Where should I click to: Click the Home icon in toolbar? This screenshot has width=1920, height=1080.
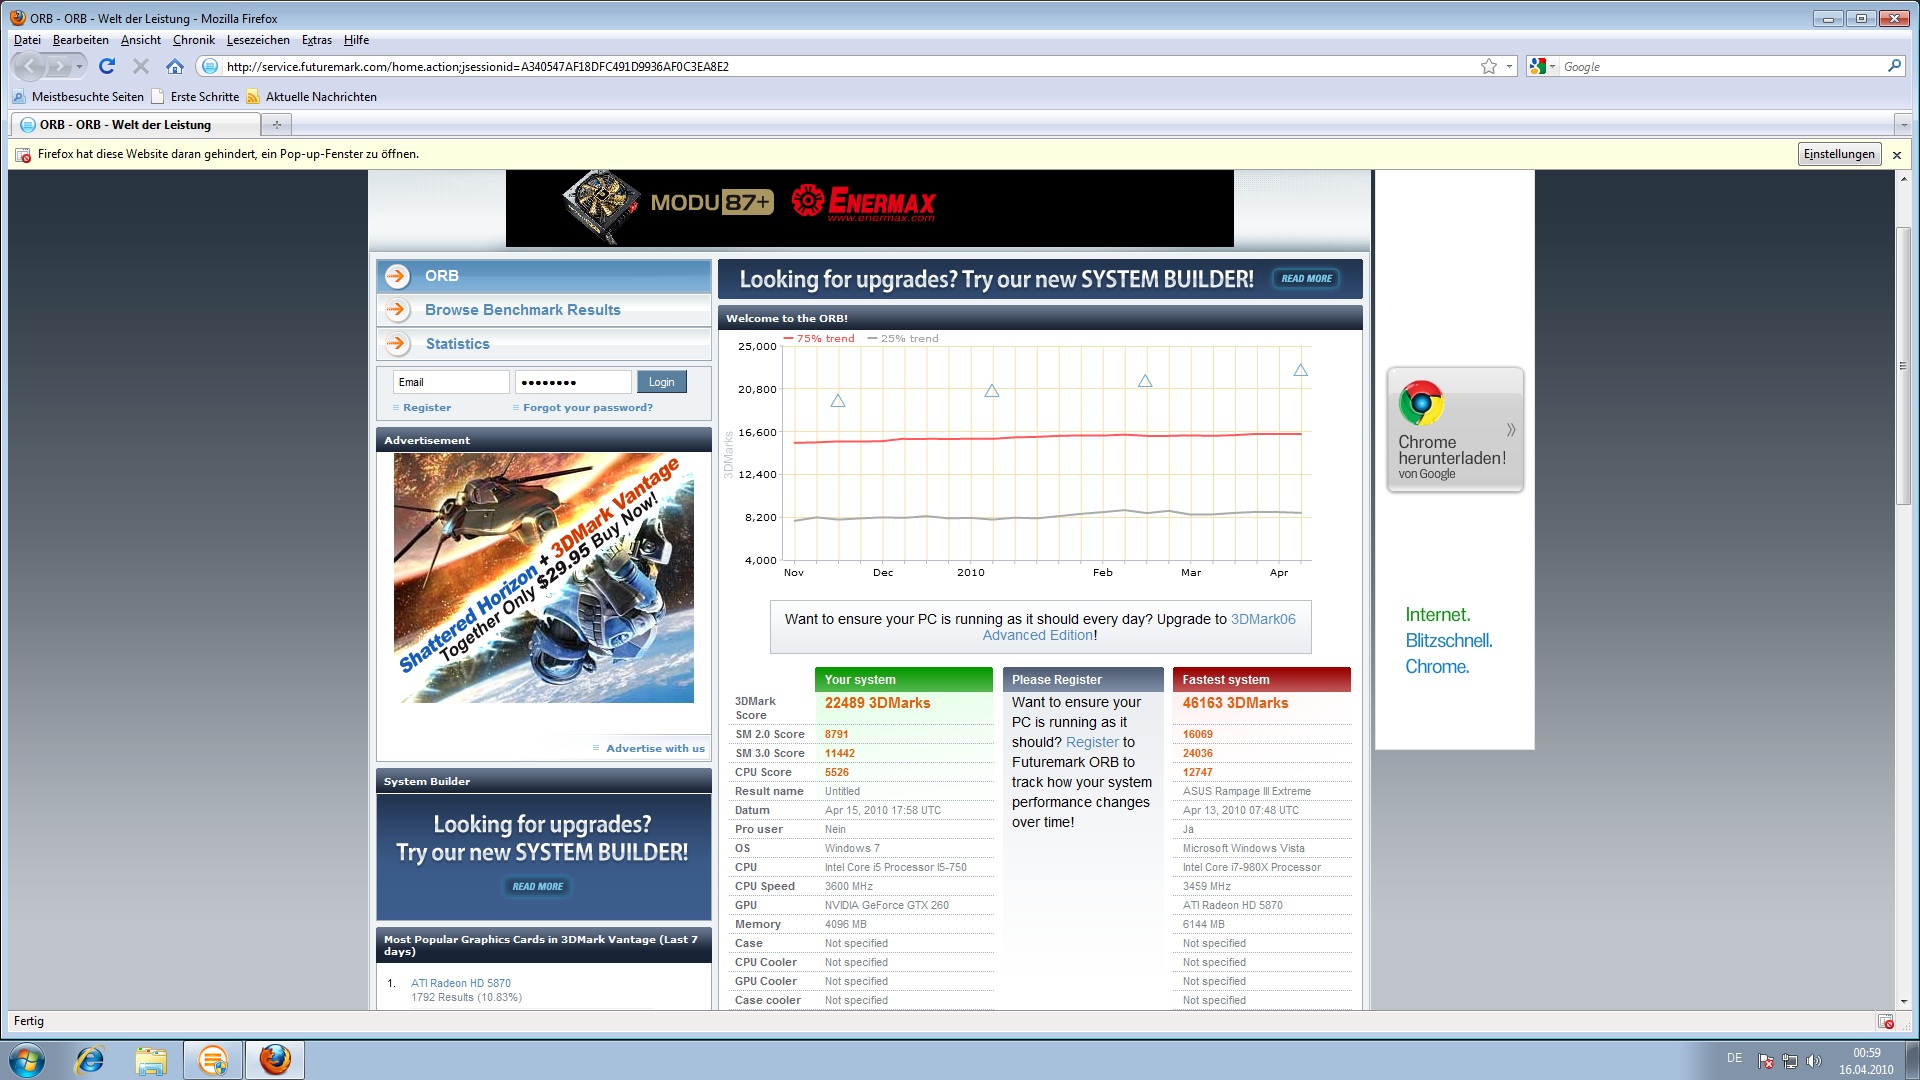[175, 66]
